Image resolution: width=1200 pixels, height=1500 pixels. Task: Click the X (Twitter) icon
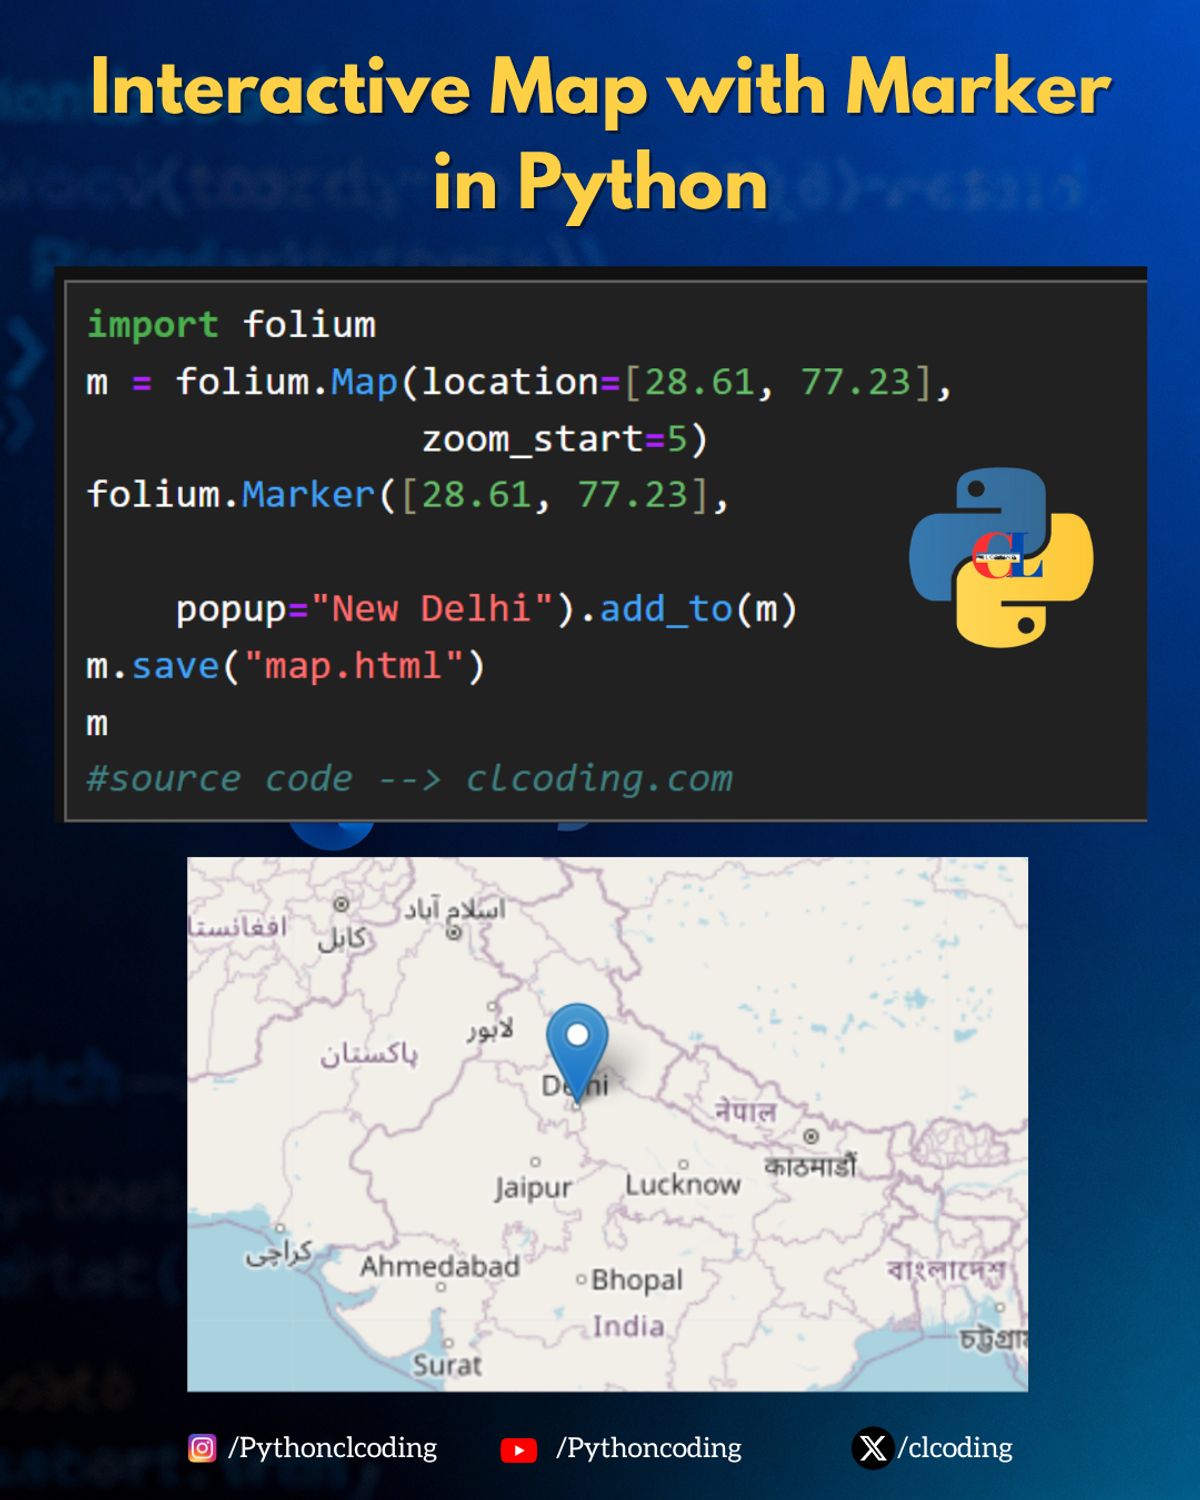click(x=874, y=1447)
